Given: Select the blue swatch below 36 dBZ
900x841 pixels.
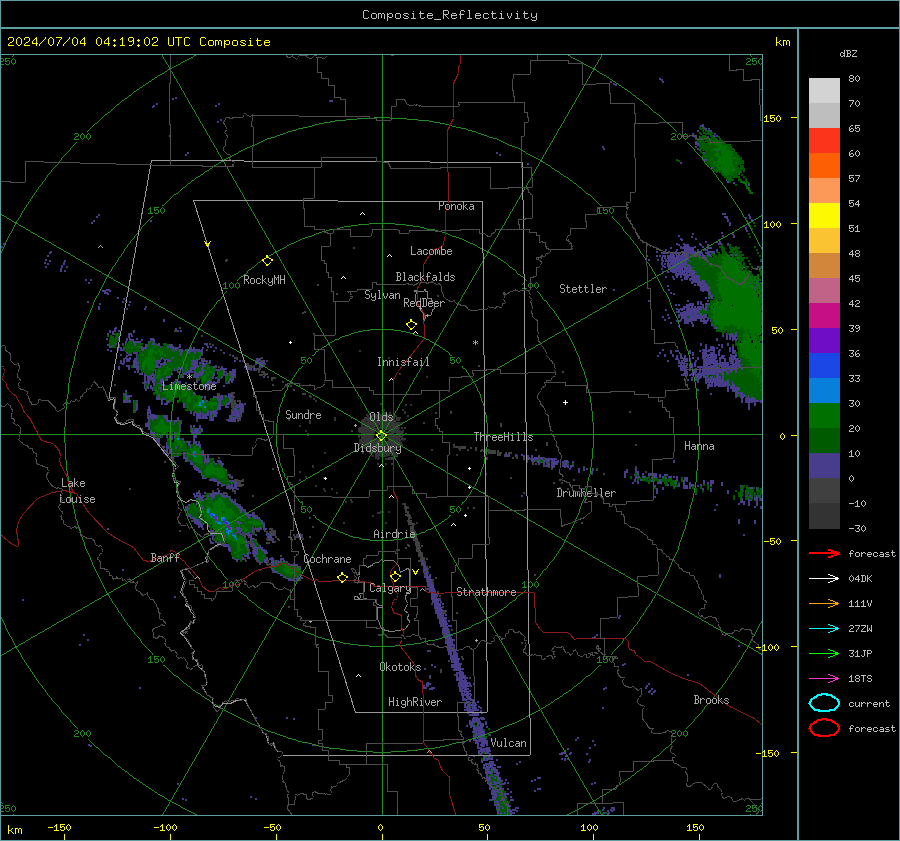Looking at the screenshot, I should coord(824,366).
